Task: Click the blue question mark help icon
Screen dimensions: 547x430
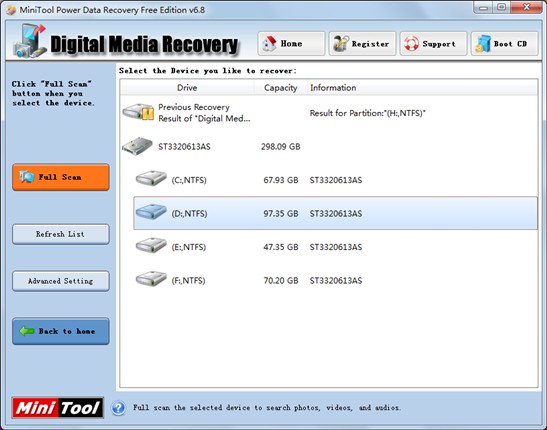Action: (119, 408)
